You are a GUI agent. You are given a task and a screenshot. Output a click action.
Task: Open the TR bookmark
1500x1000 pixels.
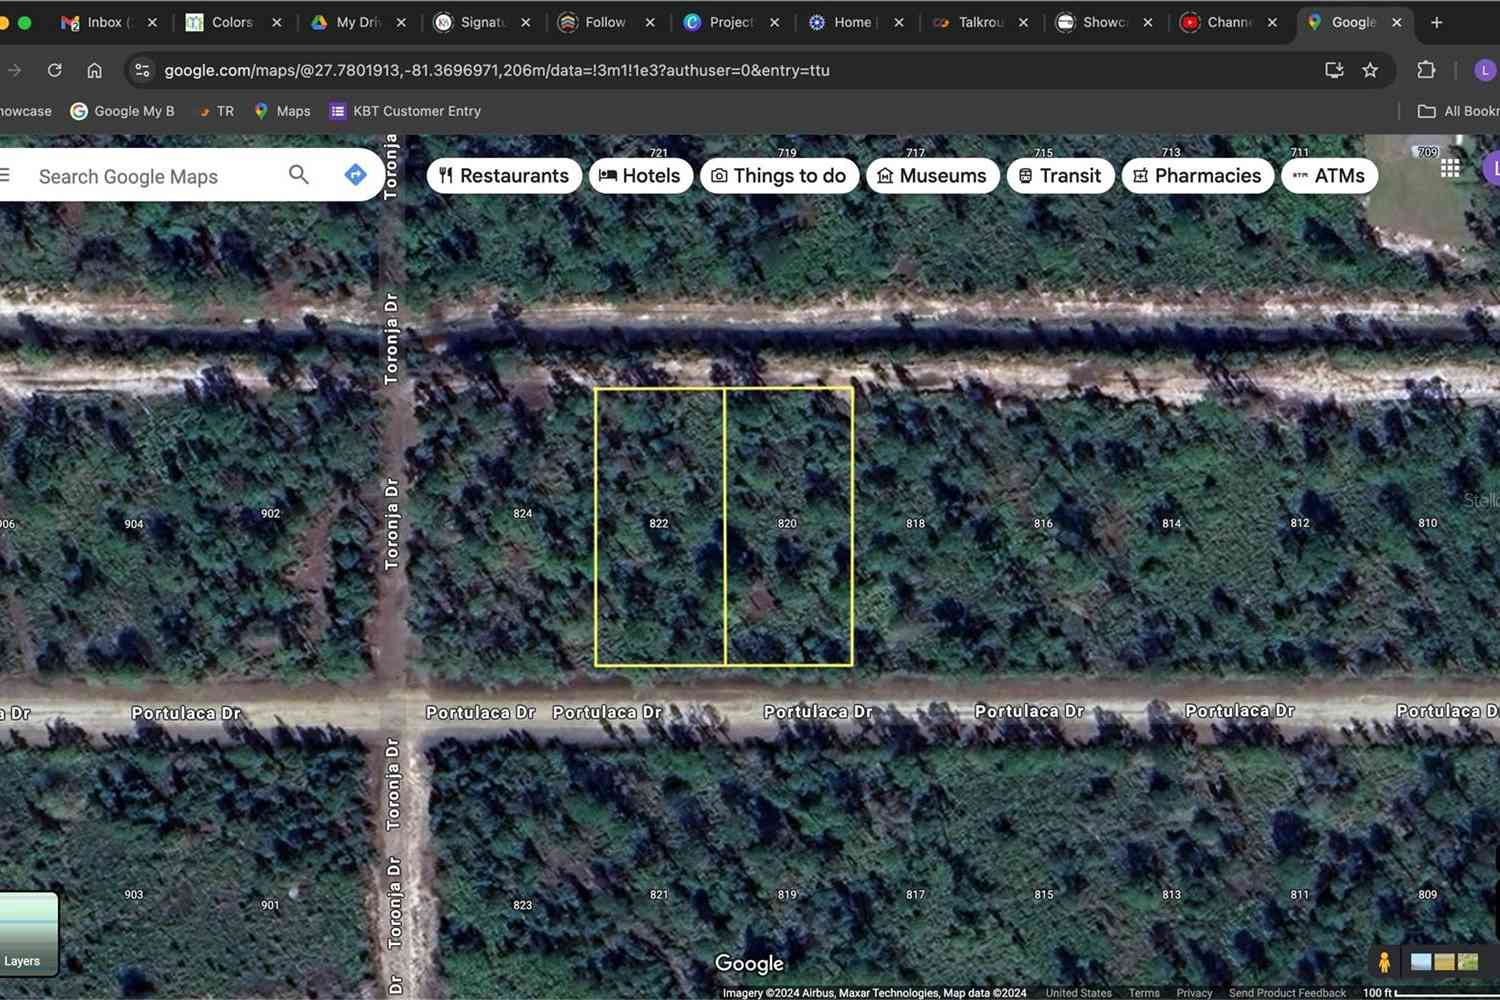coord(216,111)
